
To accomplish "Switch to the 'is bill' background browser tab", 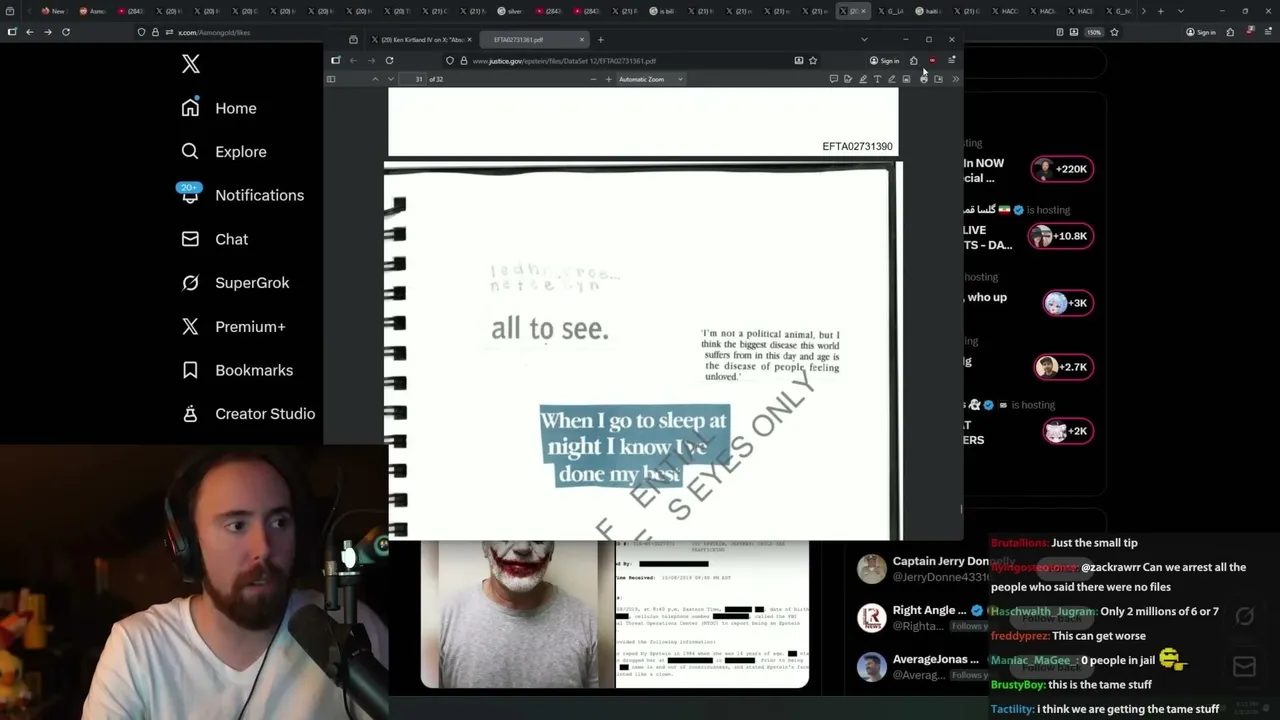I will click(x=662, y=11).
